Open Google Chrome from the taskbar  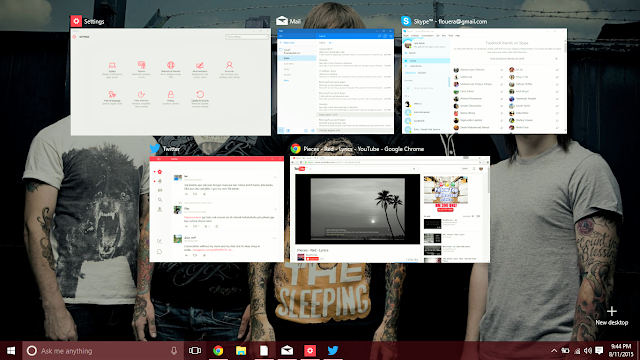pyautogui.click(x=218, y=351)
